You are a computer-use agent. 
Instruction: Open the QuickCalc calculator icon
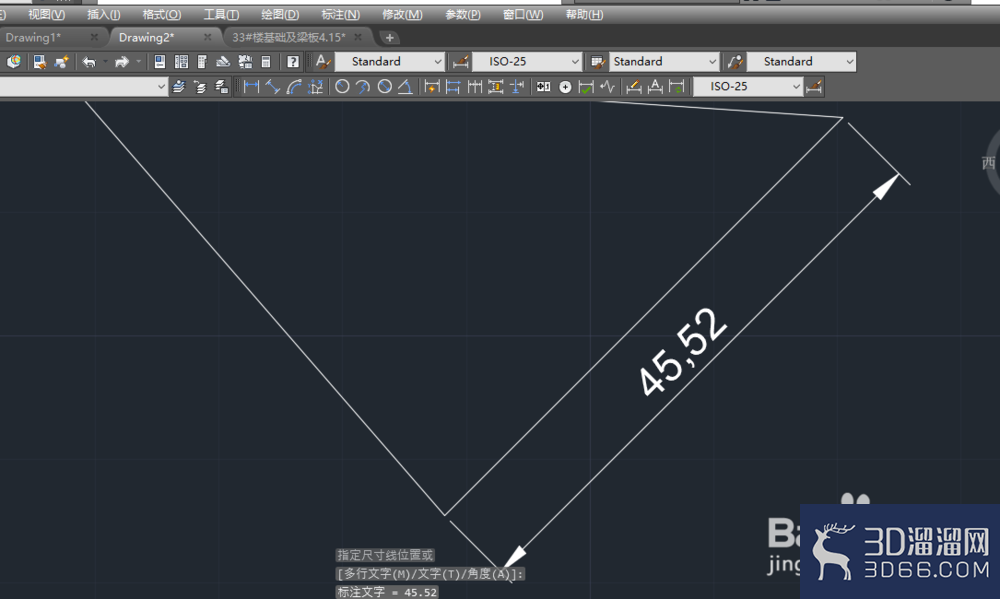[266, 62]
